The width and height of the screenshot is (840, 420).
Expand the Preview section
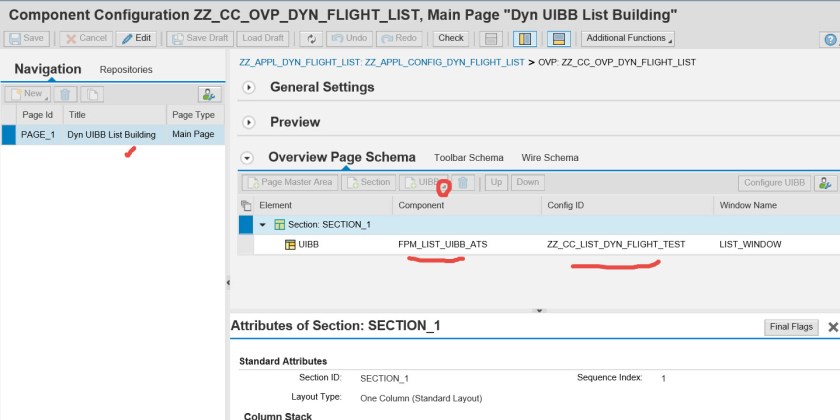(250, 122)
